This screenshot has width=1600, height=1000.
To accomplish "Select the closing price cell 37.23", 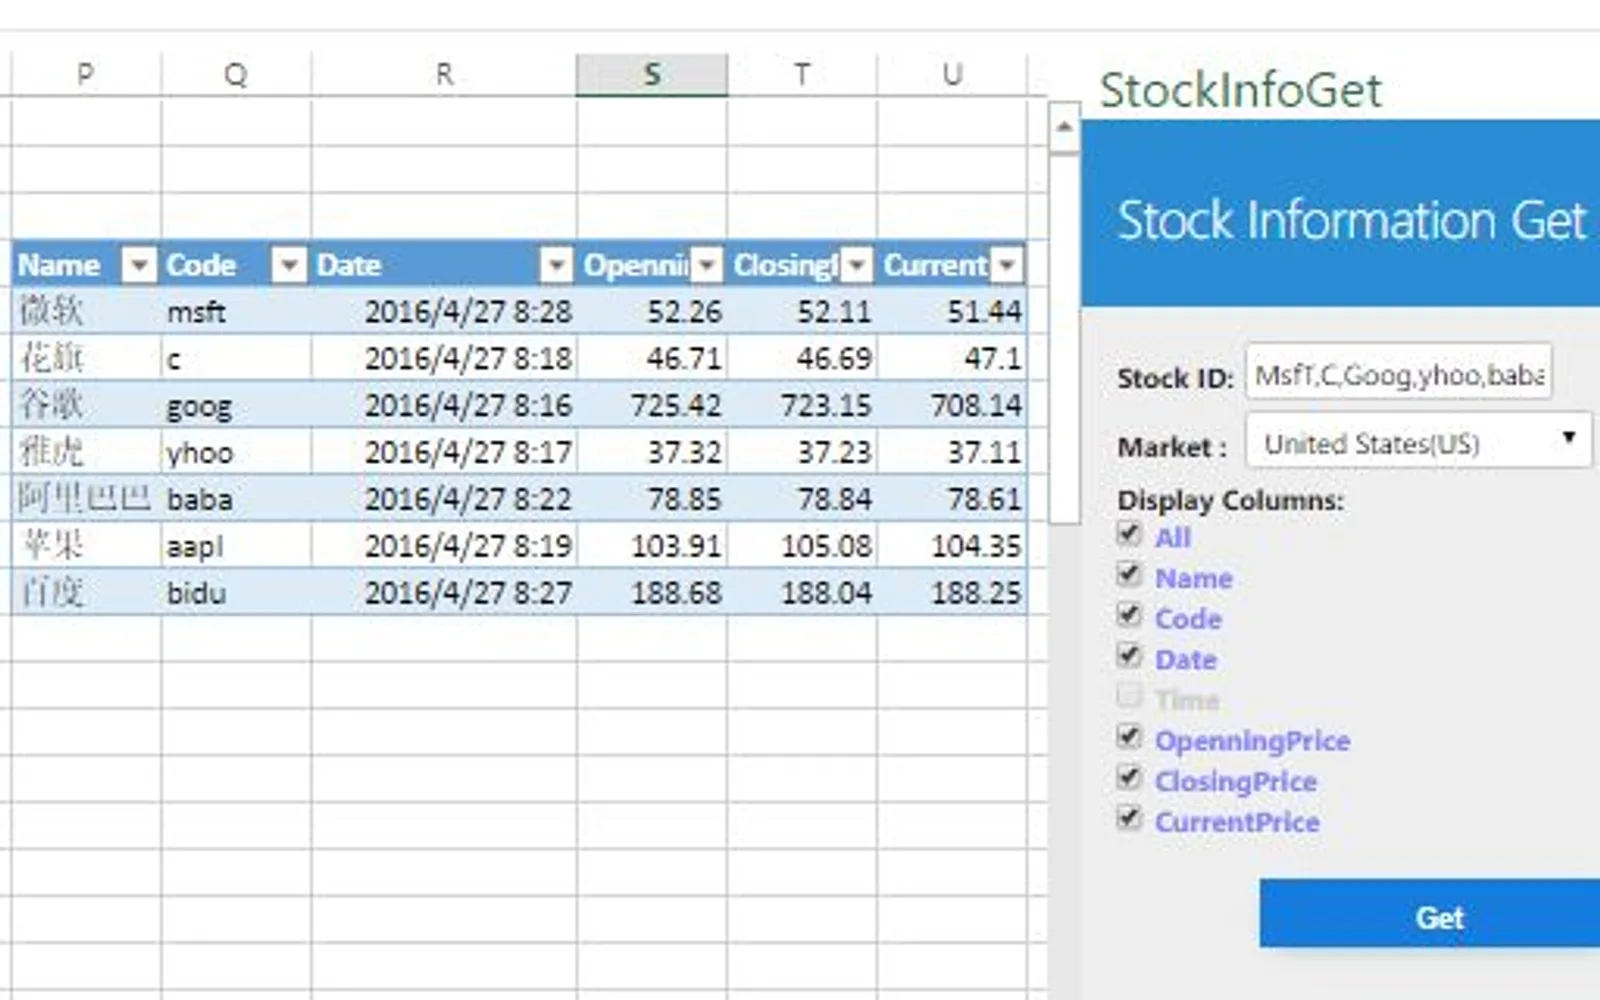I will tap(802, 452).
